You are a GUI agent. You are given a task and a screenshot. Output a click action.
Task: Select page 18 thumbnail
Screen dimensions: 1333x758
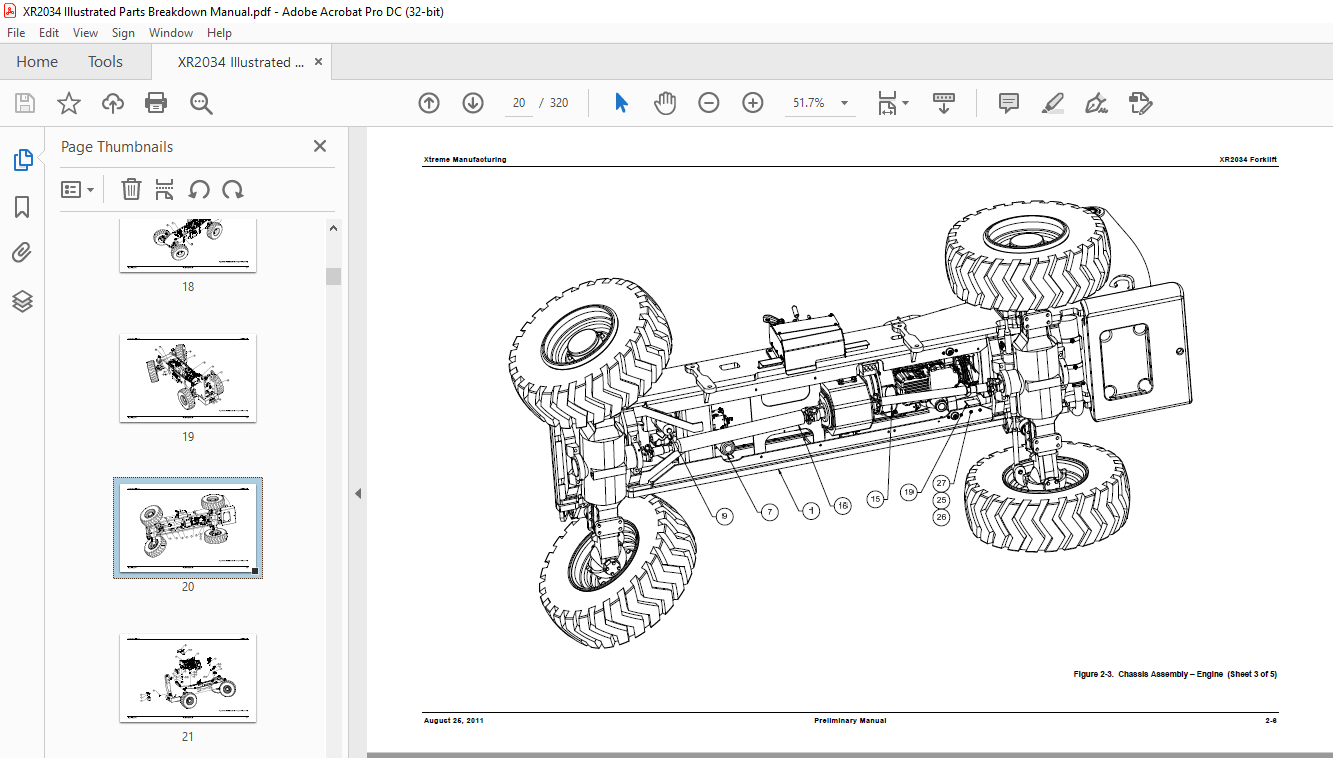point(188,245)
